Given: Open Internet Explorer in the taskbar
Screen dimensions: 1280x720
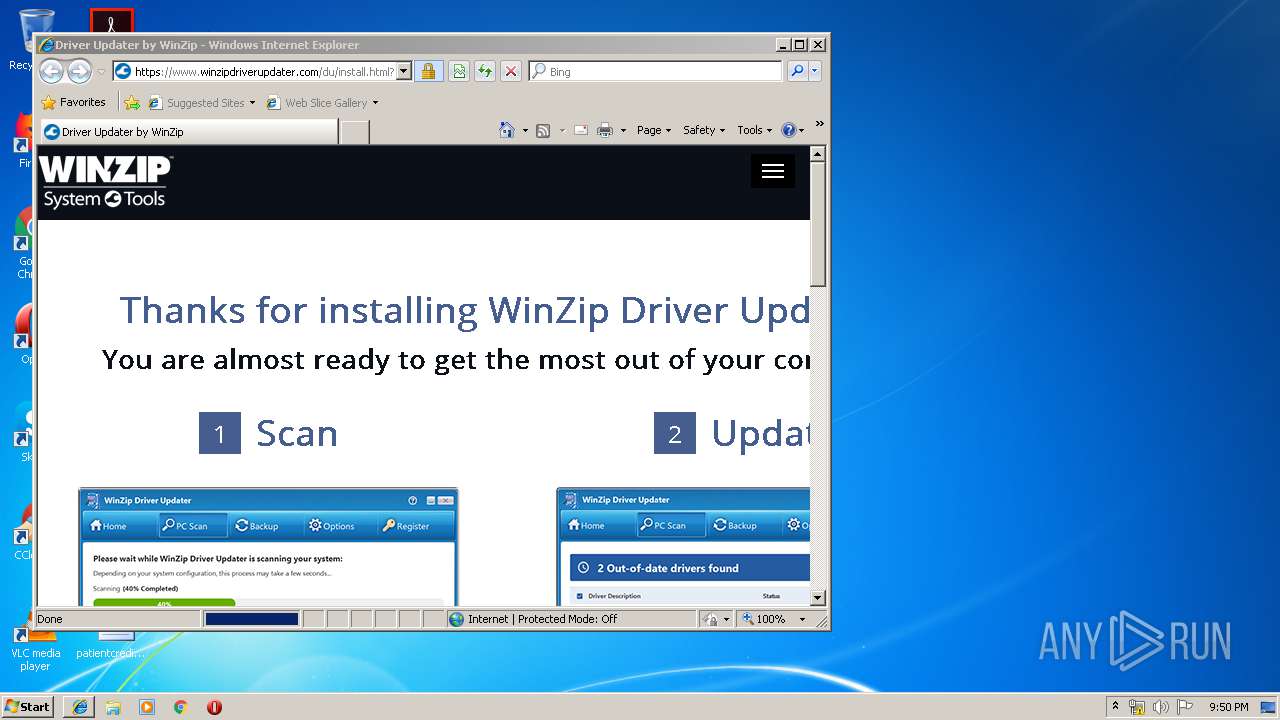Looking at the screenshot, I should point(80,707).
